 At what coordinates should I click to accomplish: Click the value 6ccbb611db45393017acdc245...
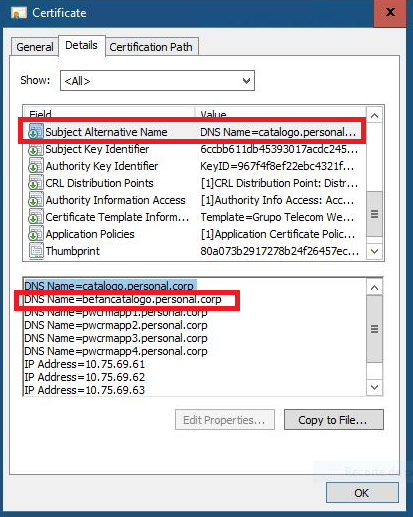coord(279,149)
